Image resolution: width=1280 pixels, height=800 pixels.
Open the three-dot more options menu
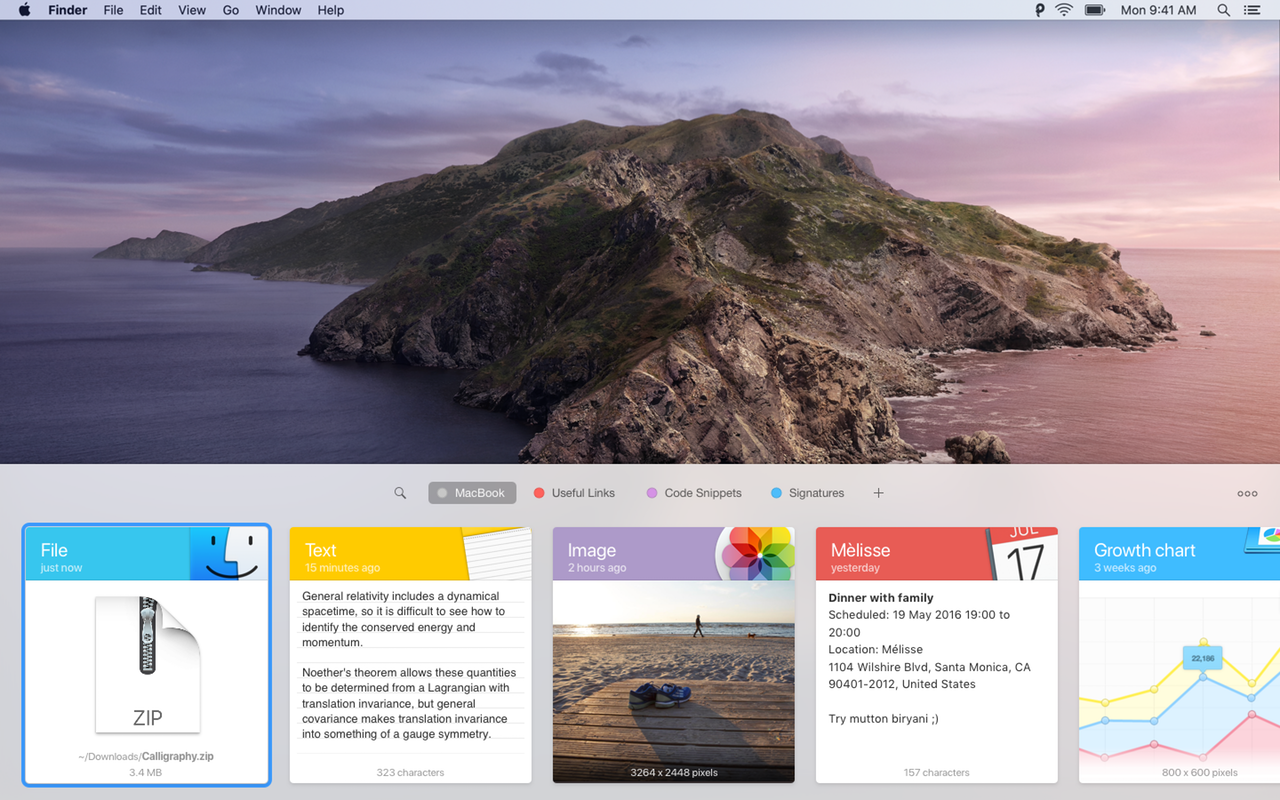coord(1247,493)
